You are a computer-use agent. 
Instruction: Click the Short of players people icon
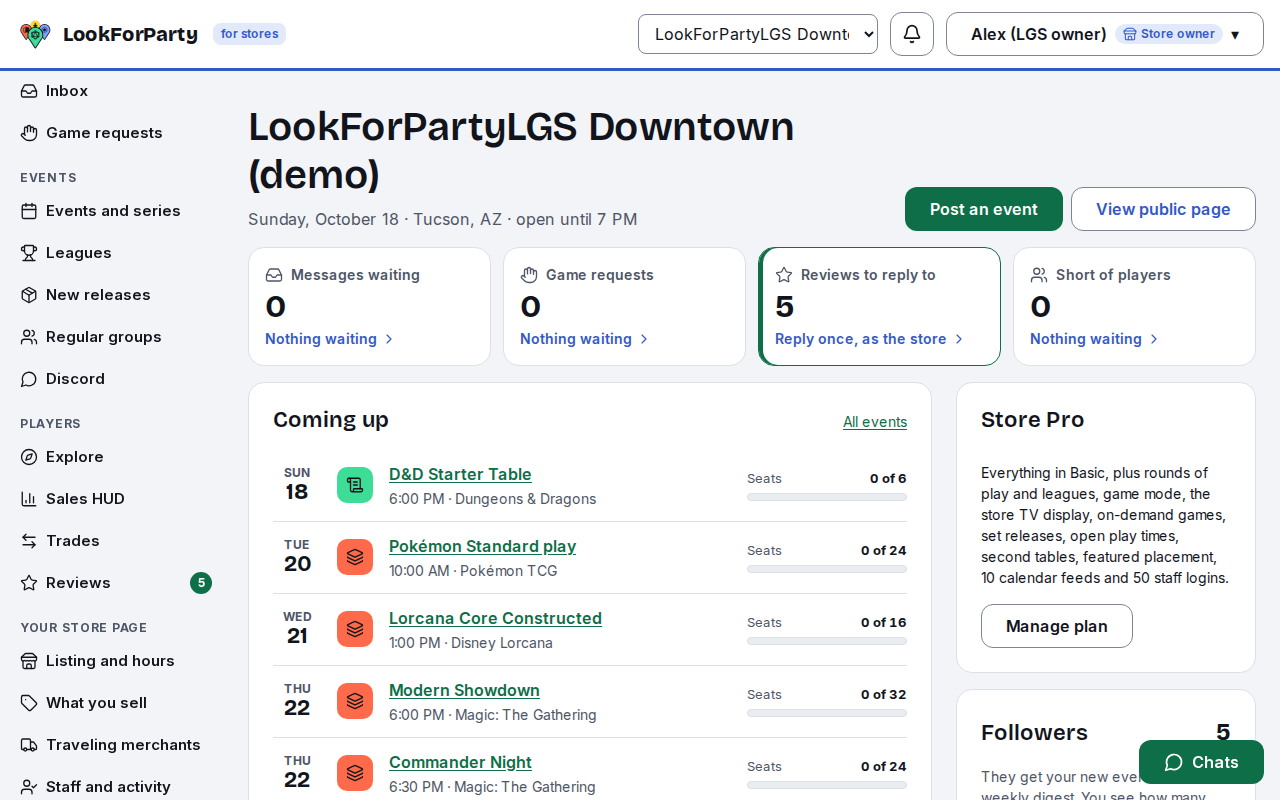tap(1039, 275)
